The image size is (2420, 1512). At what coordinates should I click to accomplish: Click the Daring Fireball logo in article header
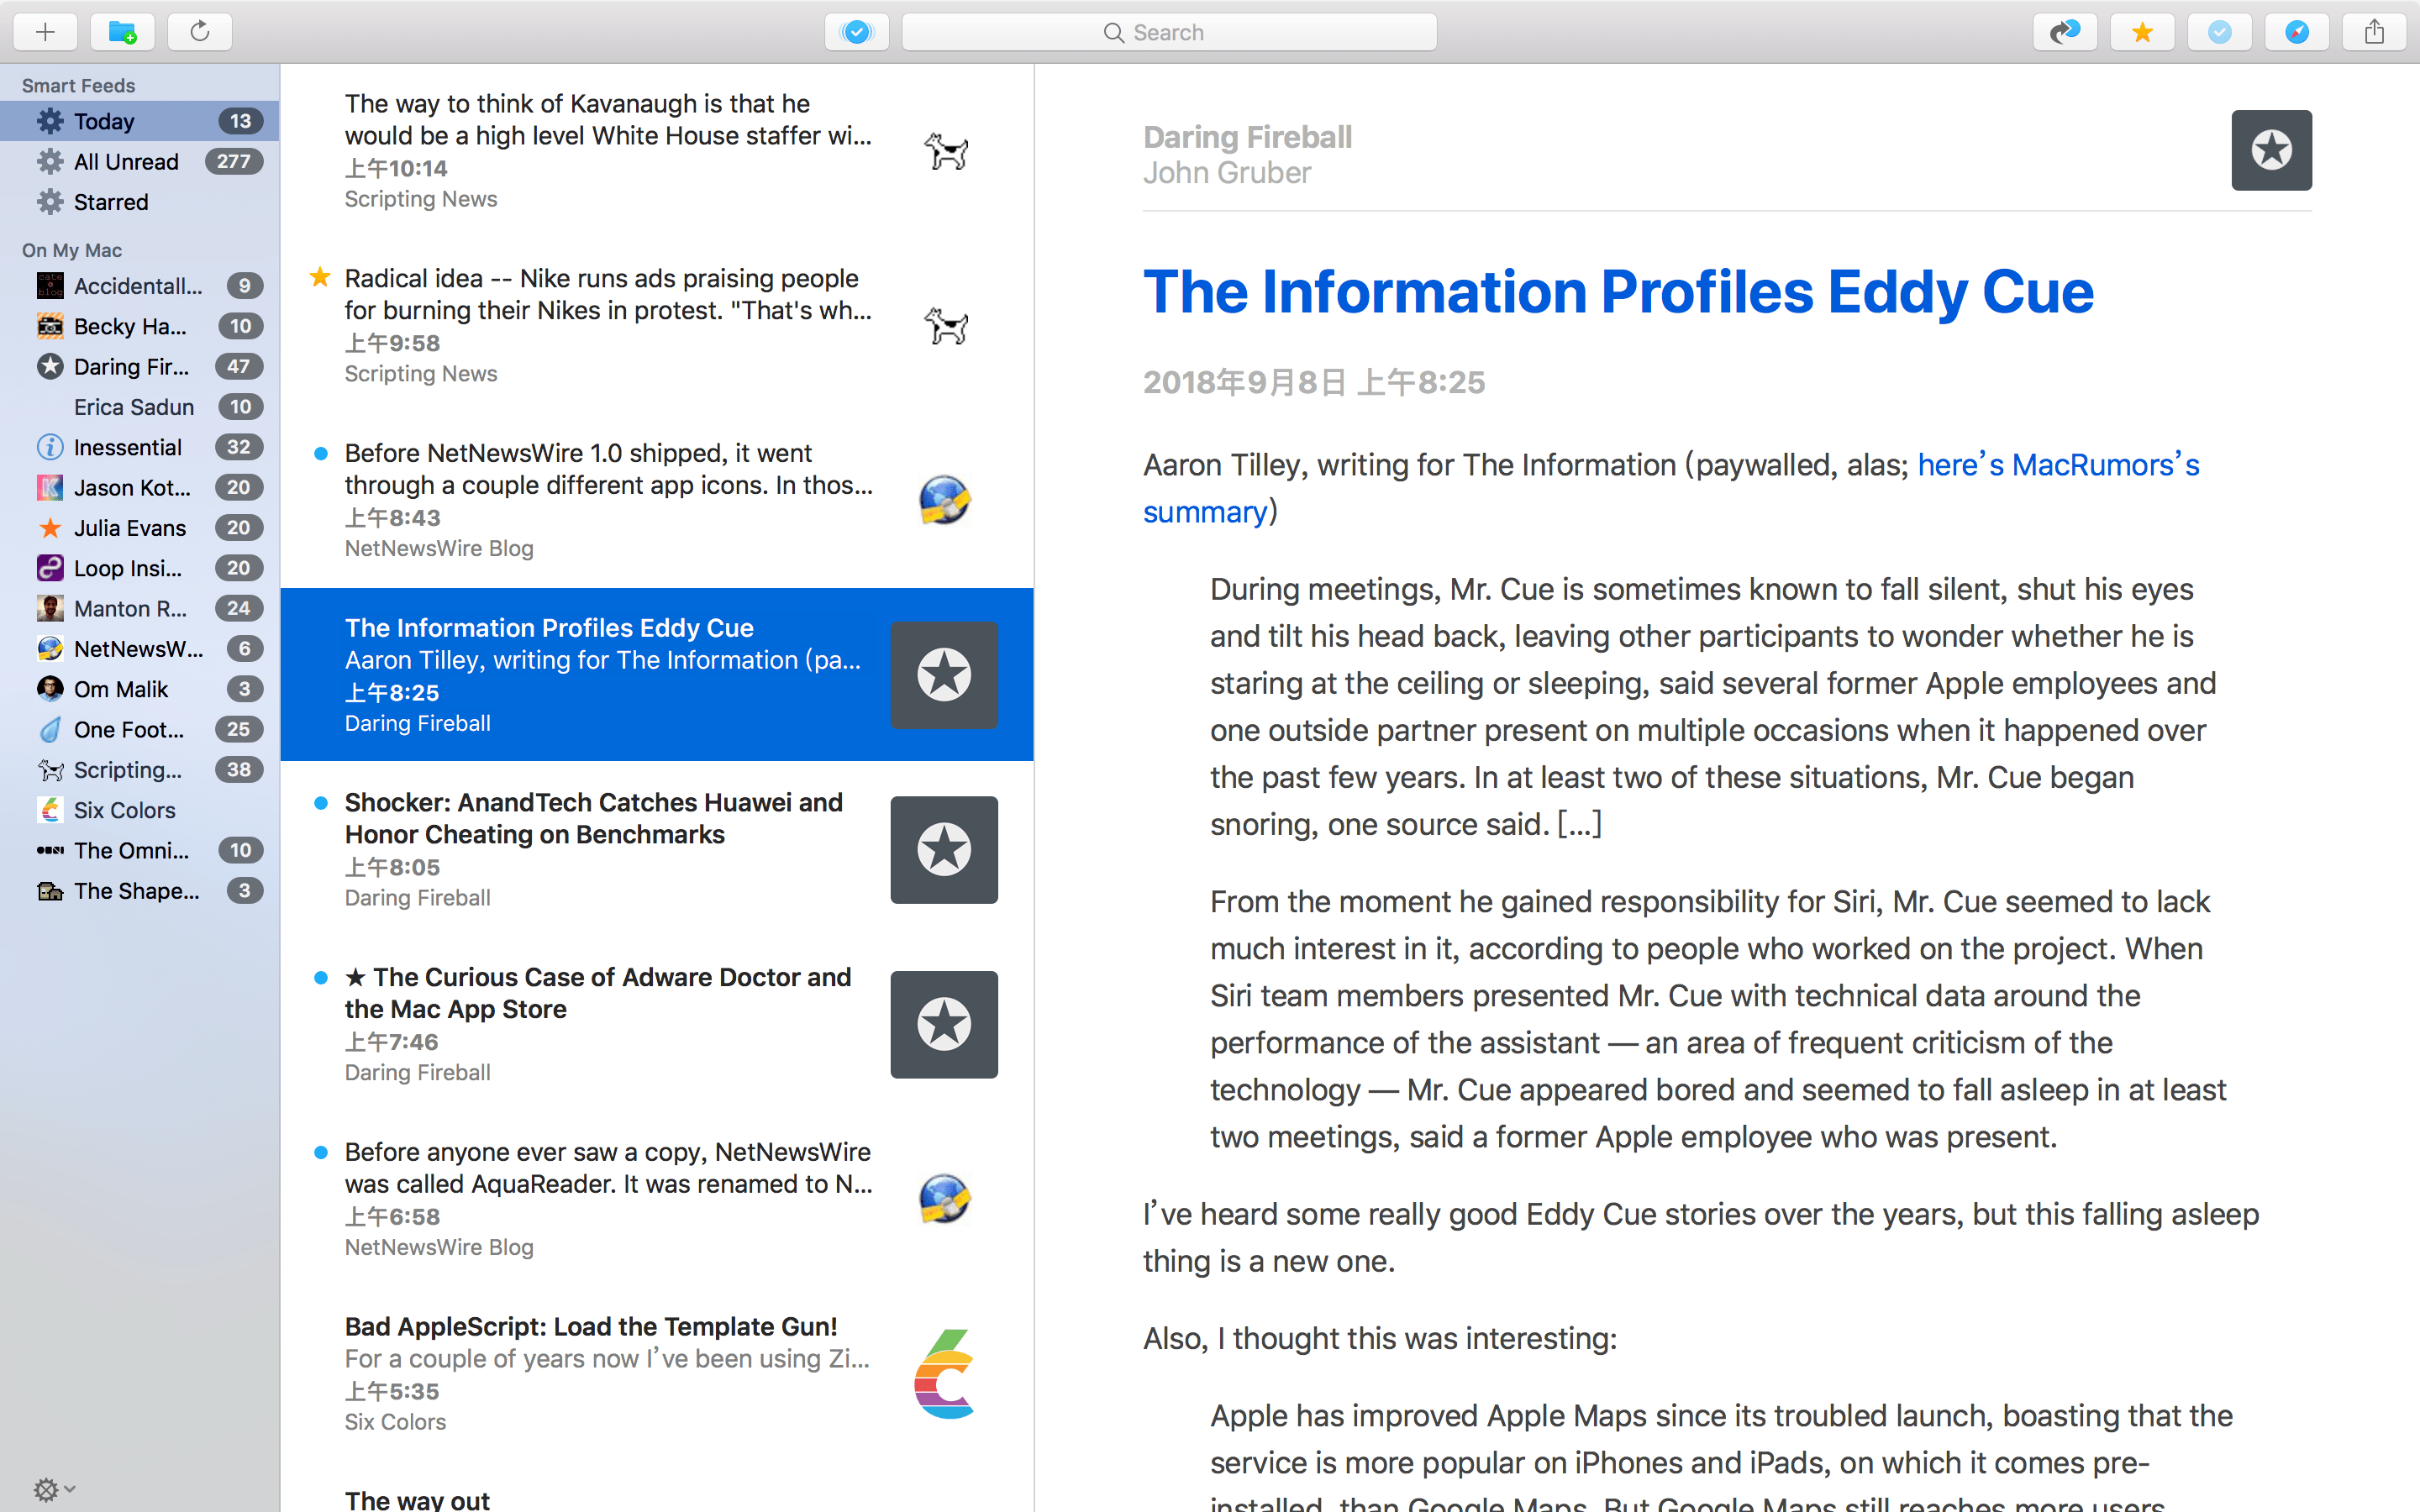click(x=2271, y=150)
